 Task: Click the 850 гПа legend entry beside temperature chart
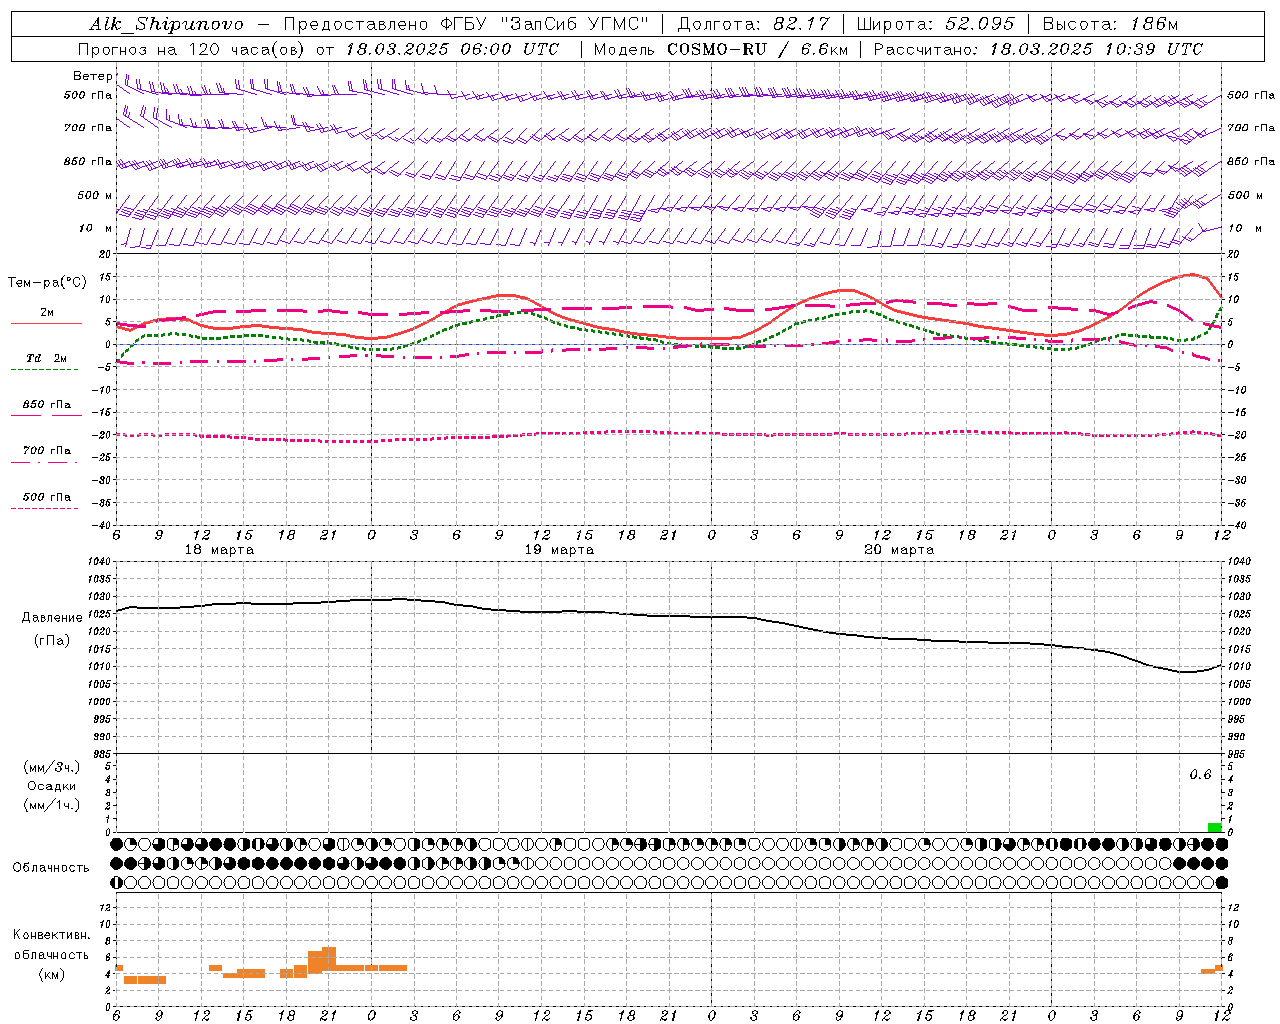pyautogui.click(x=47, y=405)
